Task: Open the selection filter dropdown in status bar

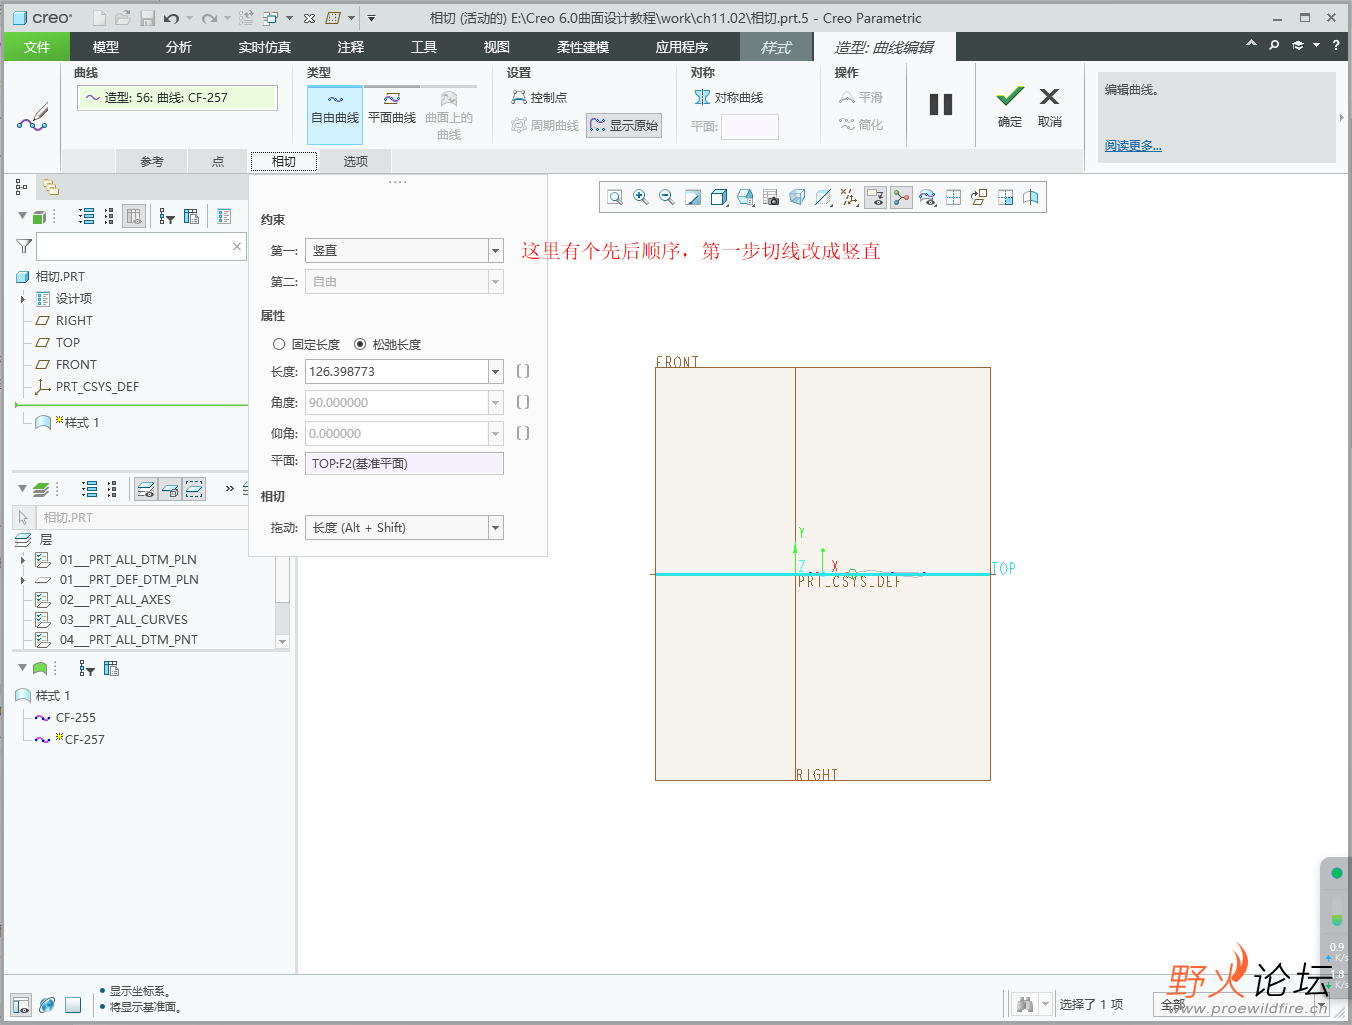Action: pyautogui.click(x=1319, y=1005)
